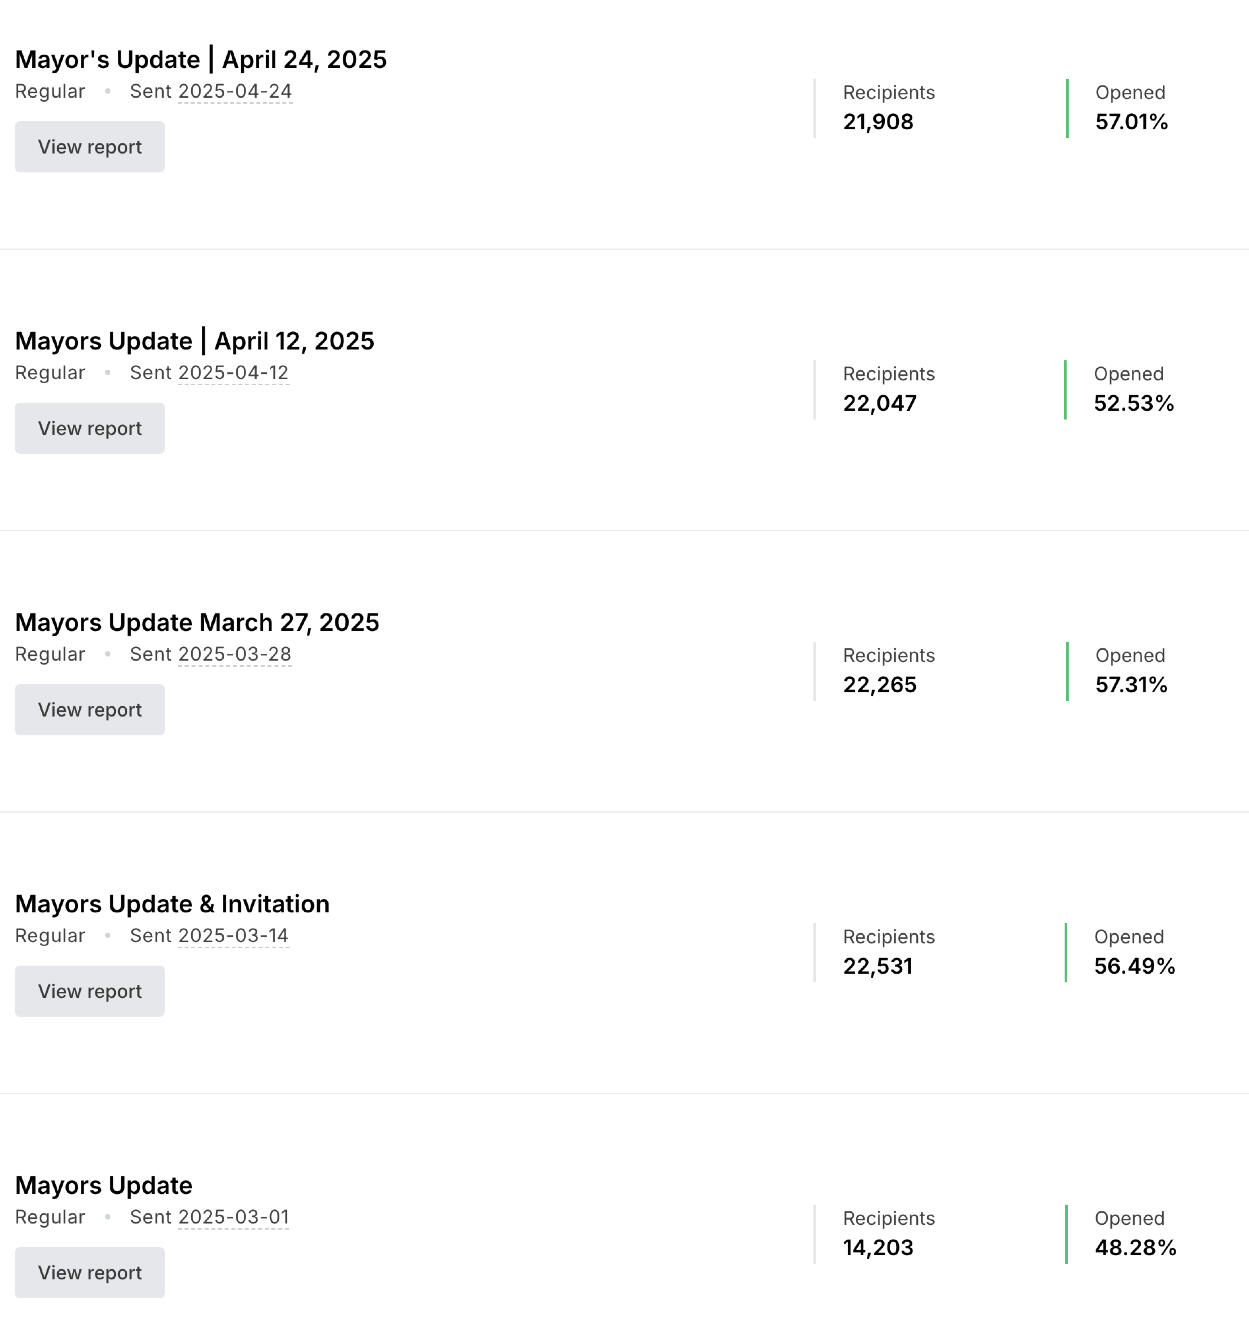View report for Mayors Update April 12, 2025
Screen dimensions: 1249x1340
point(90,428)
